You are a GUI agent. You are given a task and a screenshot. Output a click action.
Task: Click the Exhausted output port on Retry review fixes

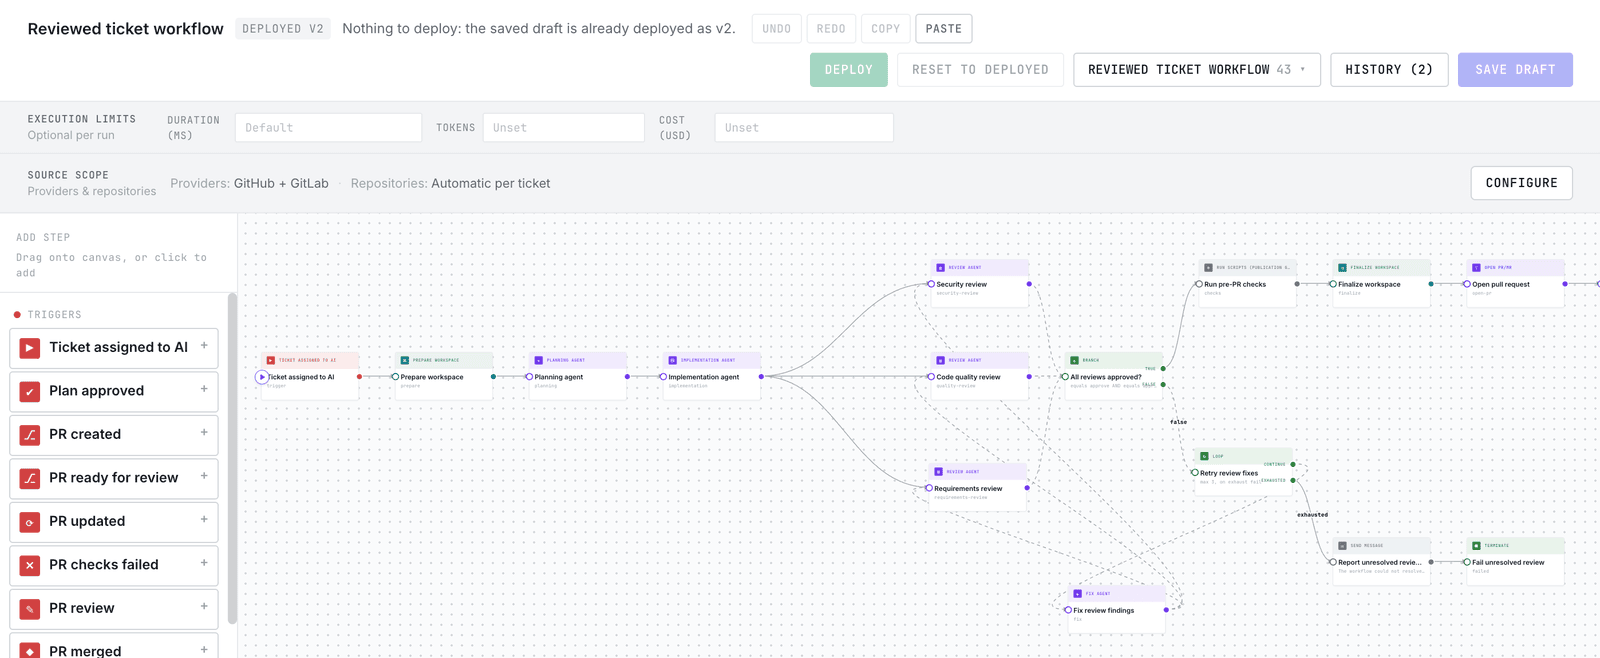click(1293, 481)
